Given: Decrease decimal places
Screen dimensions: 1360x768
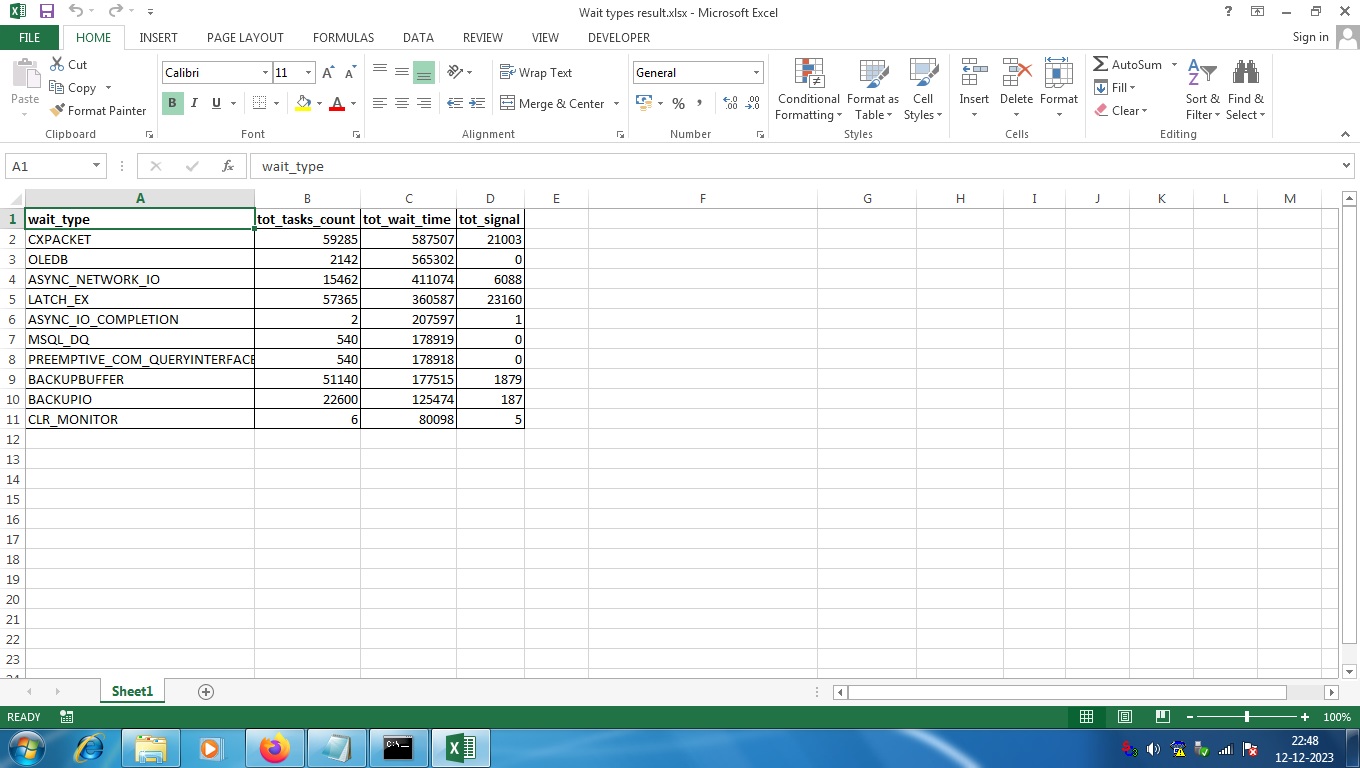Looking at the screenshot, I should 752,103.
